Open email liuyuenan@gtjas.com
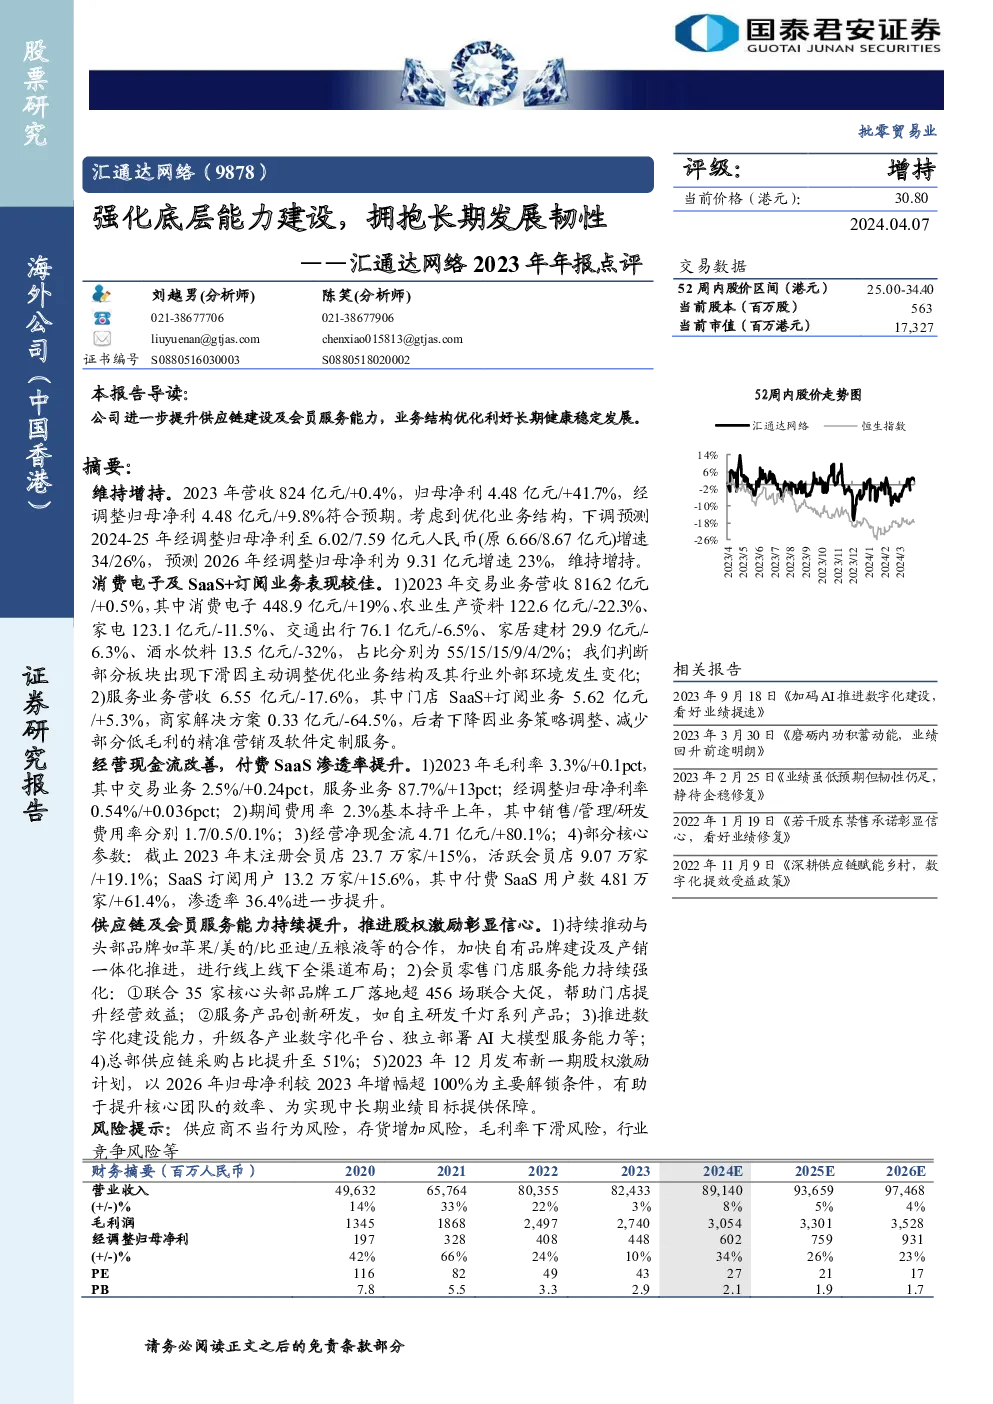This screenshot has height=1404, width=993. point(205,339)
